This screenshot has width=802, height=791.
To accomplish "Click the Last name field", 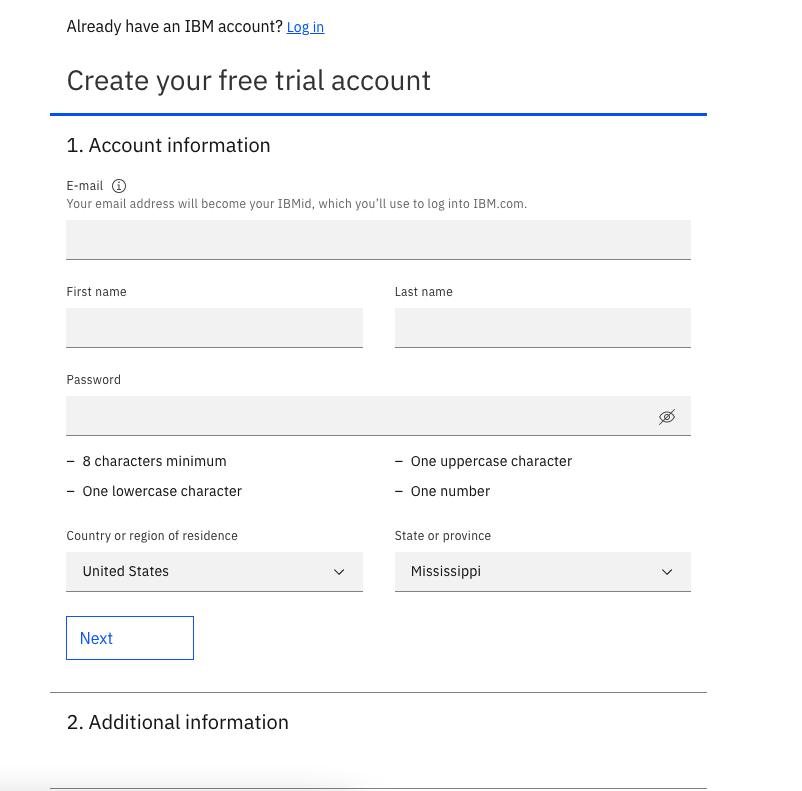I will (542, 327).
